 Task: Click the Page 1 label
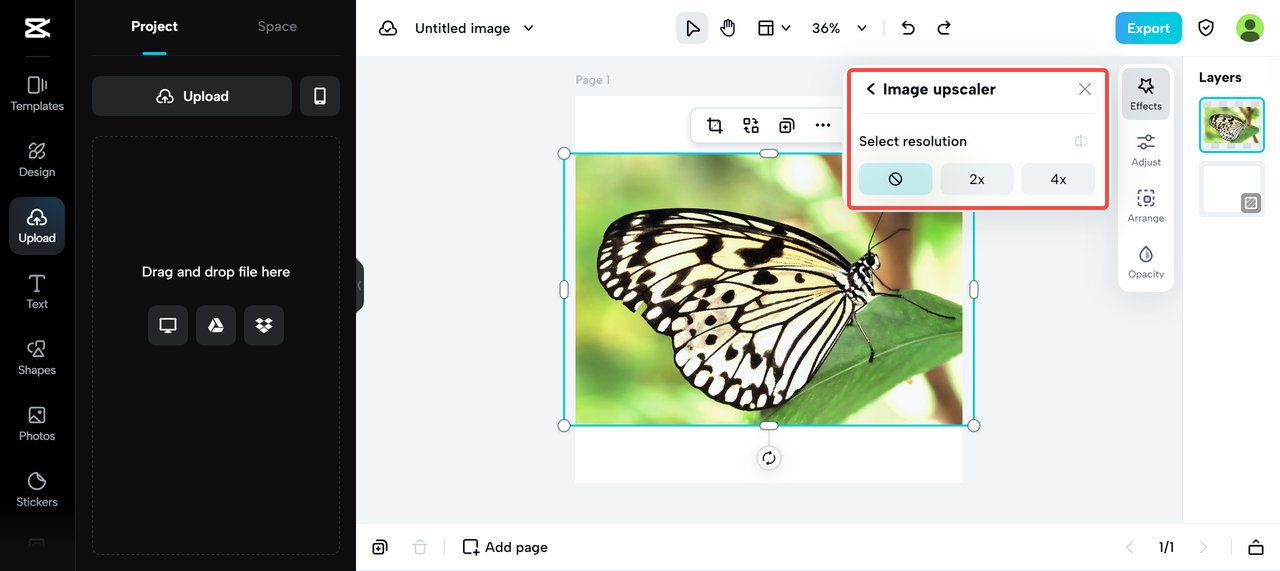[x=592, y=80]
